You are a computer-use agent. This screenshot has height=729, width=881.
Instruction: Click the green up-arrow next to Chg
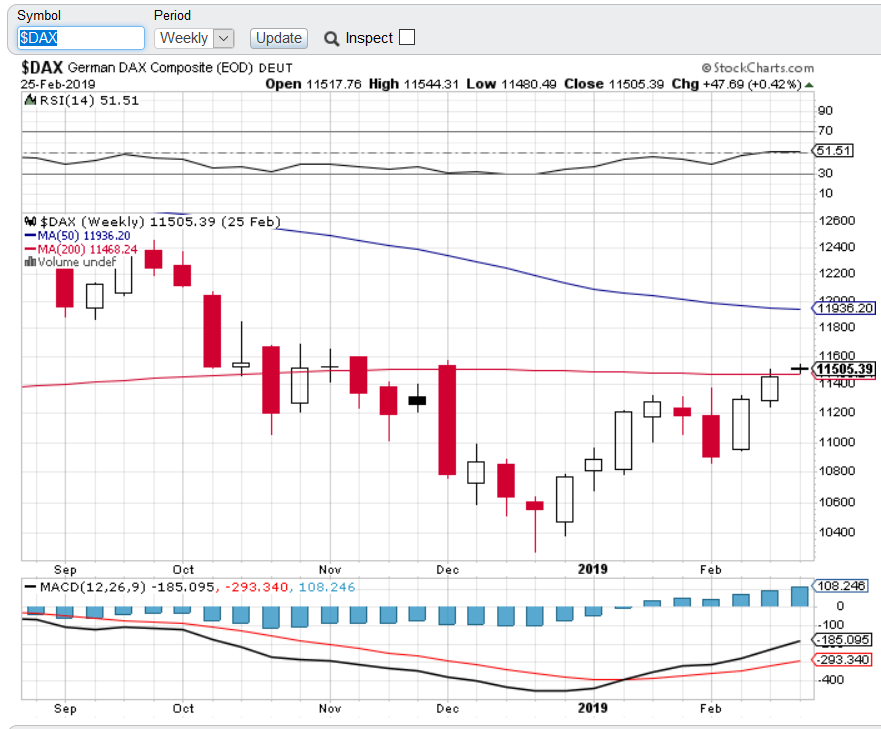click(x=809, y=84)
